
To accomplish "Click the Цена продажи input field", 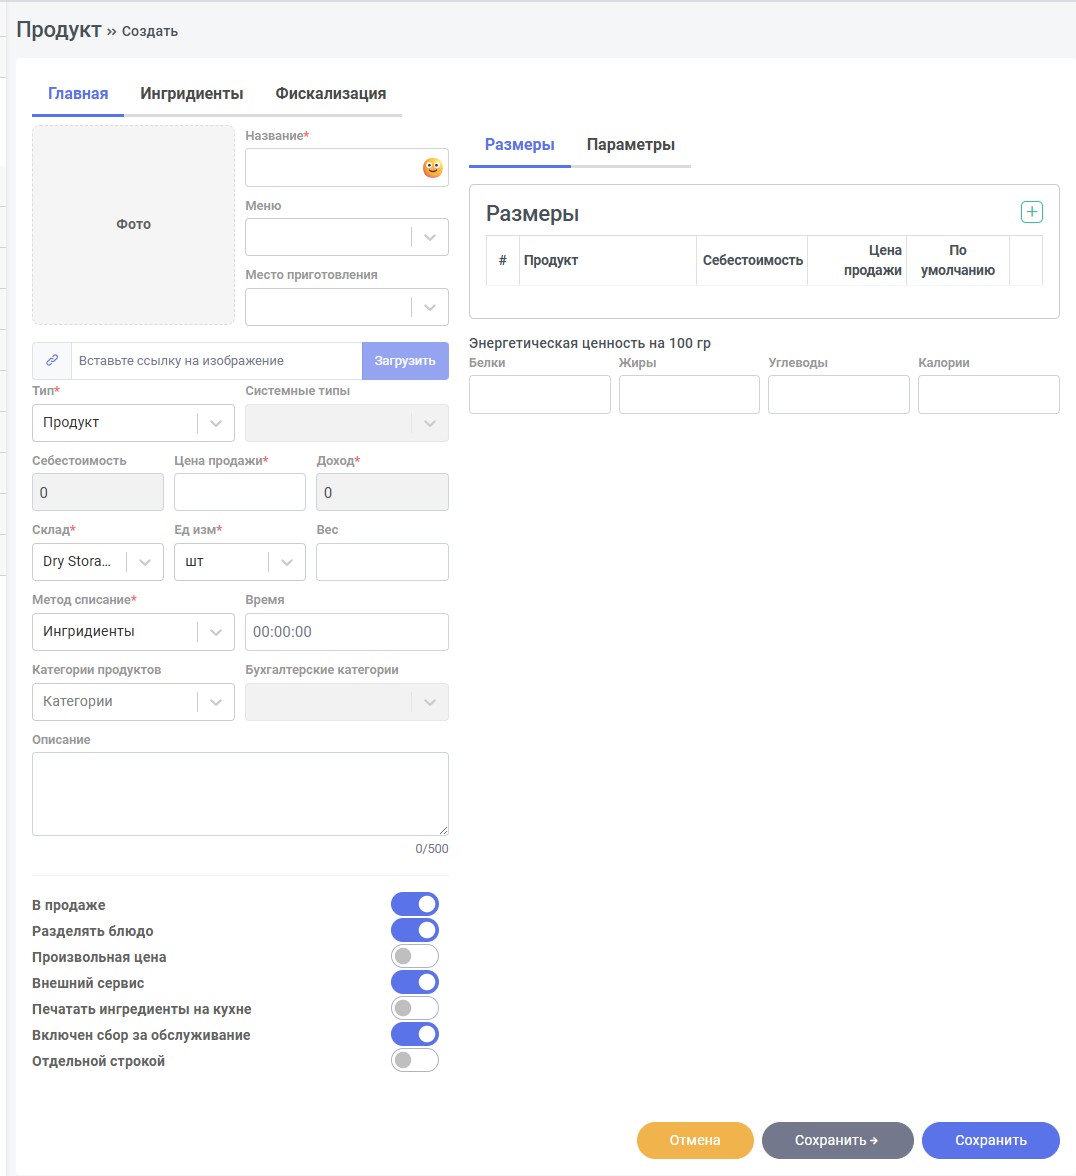I will [240, 492].
